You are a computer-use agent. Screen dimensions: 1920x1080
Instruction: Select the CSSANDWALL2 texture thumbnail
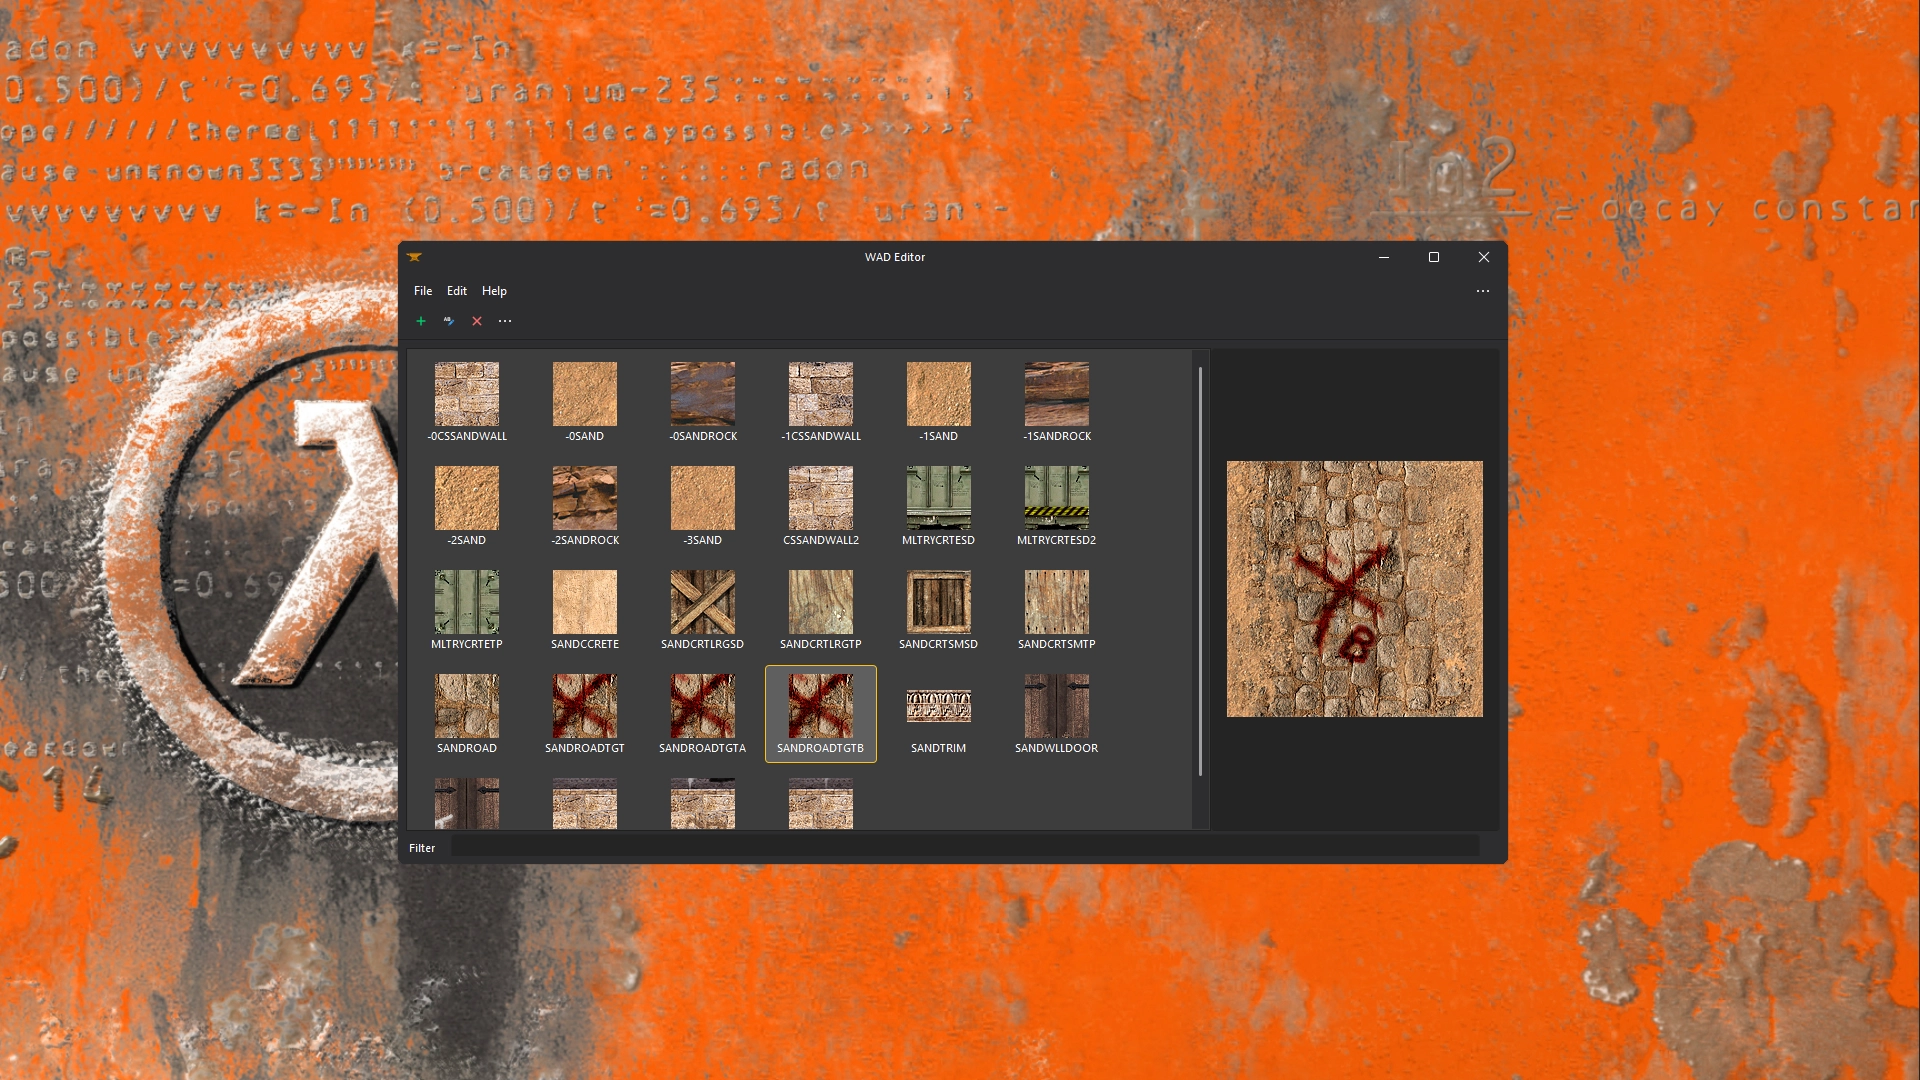[821, 499]
